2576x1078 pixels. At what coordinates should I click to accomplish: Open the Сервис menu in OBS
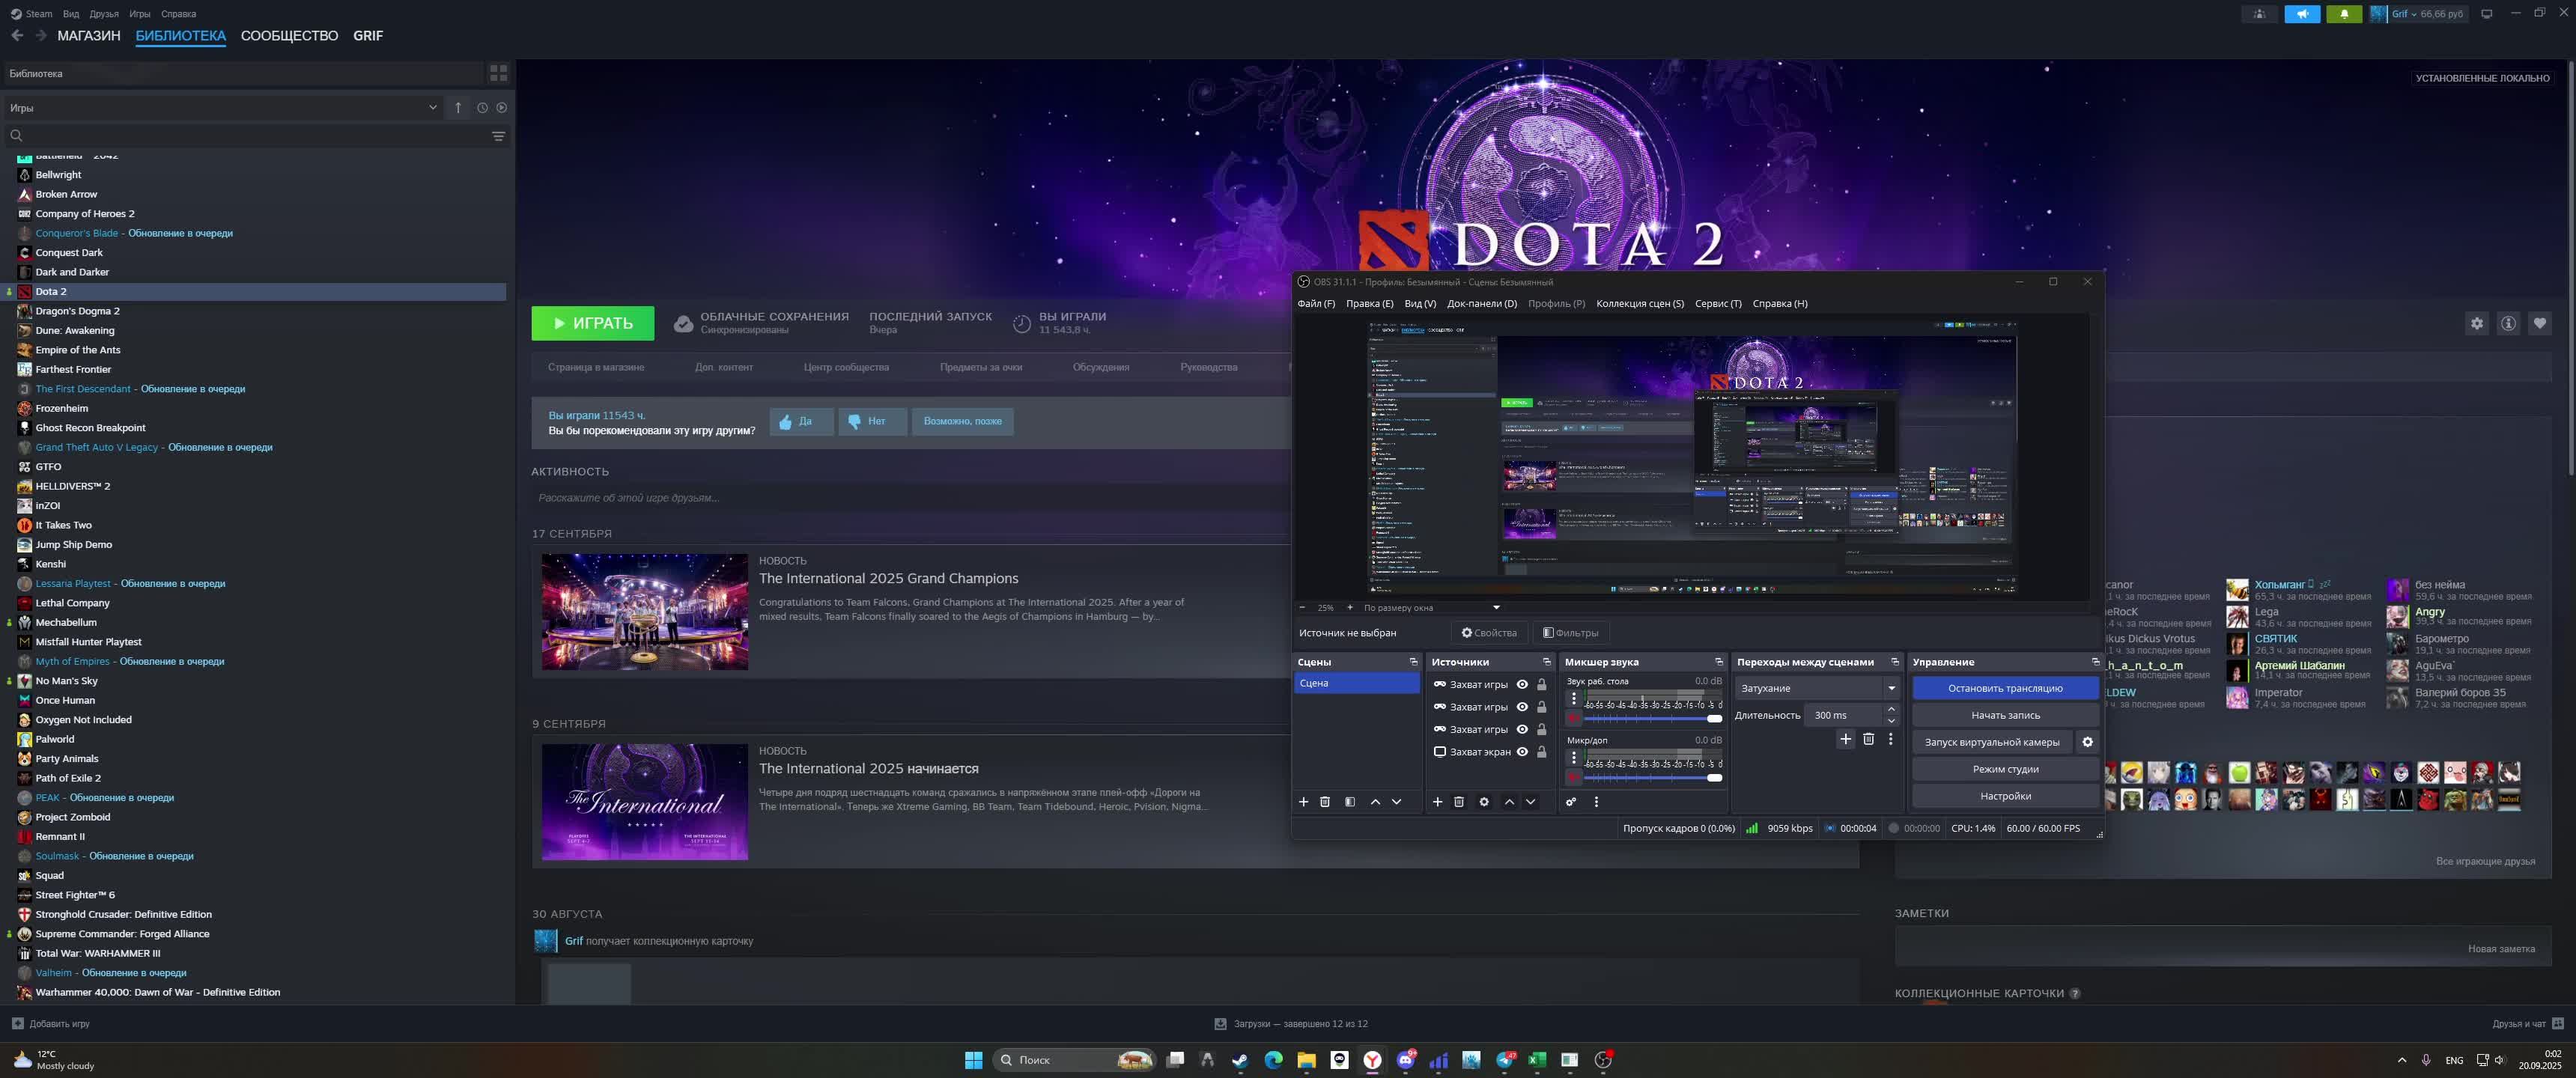point(1717,304)
